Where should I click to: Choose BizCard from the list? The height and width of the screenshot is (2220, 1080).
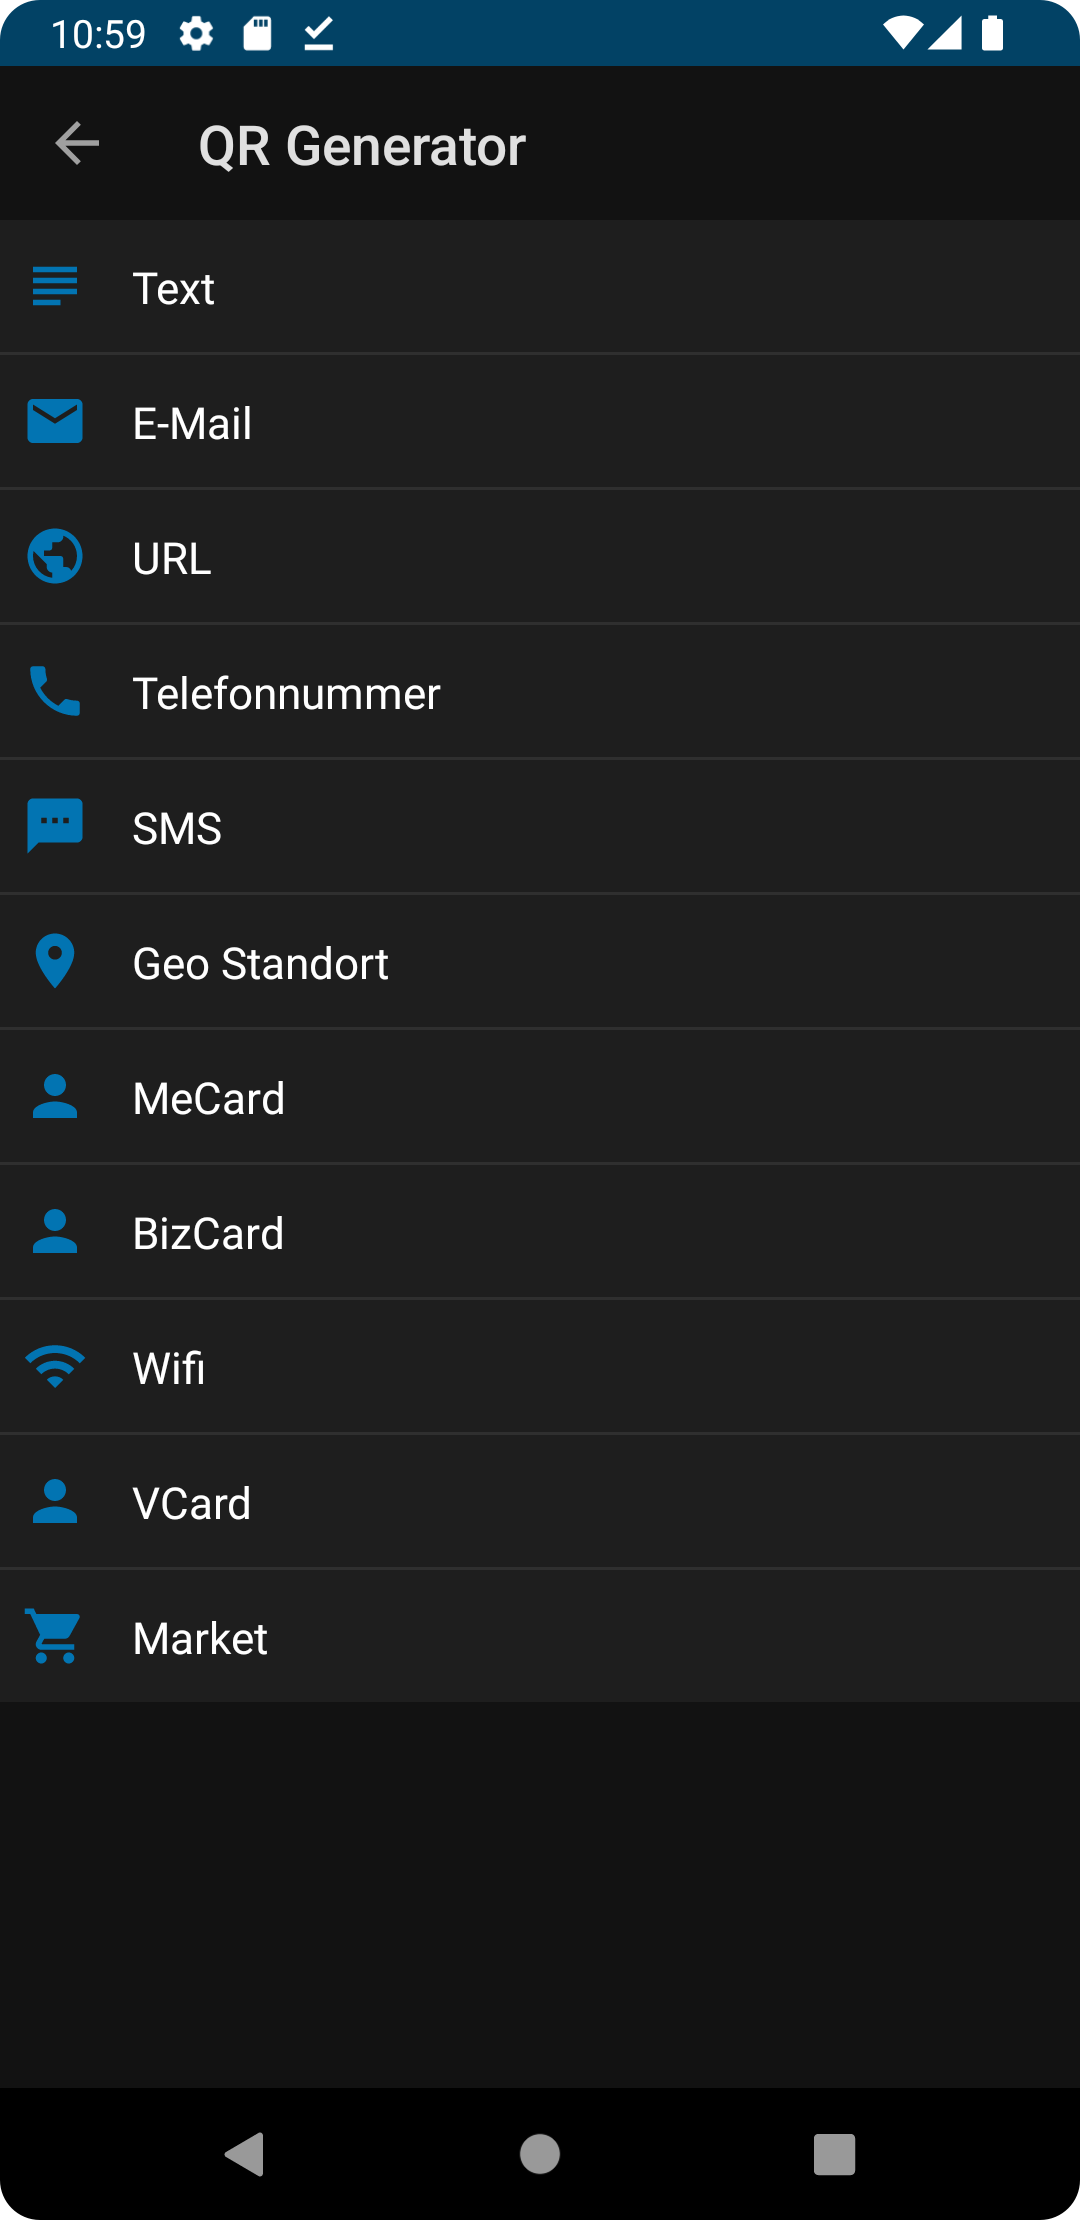point(540,1233)
